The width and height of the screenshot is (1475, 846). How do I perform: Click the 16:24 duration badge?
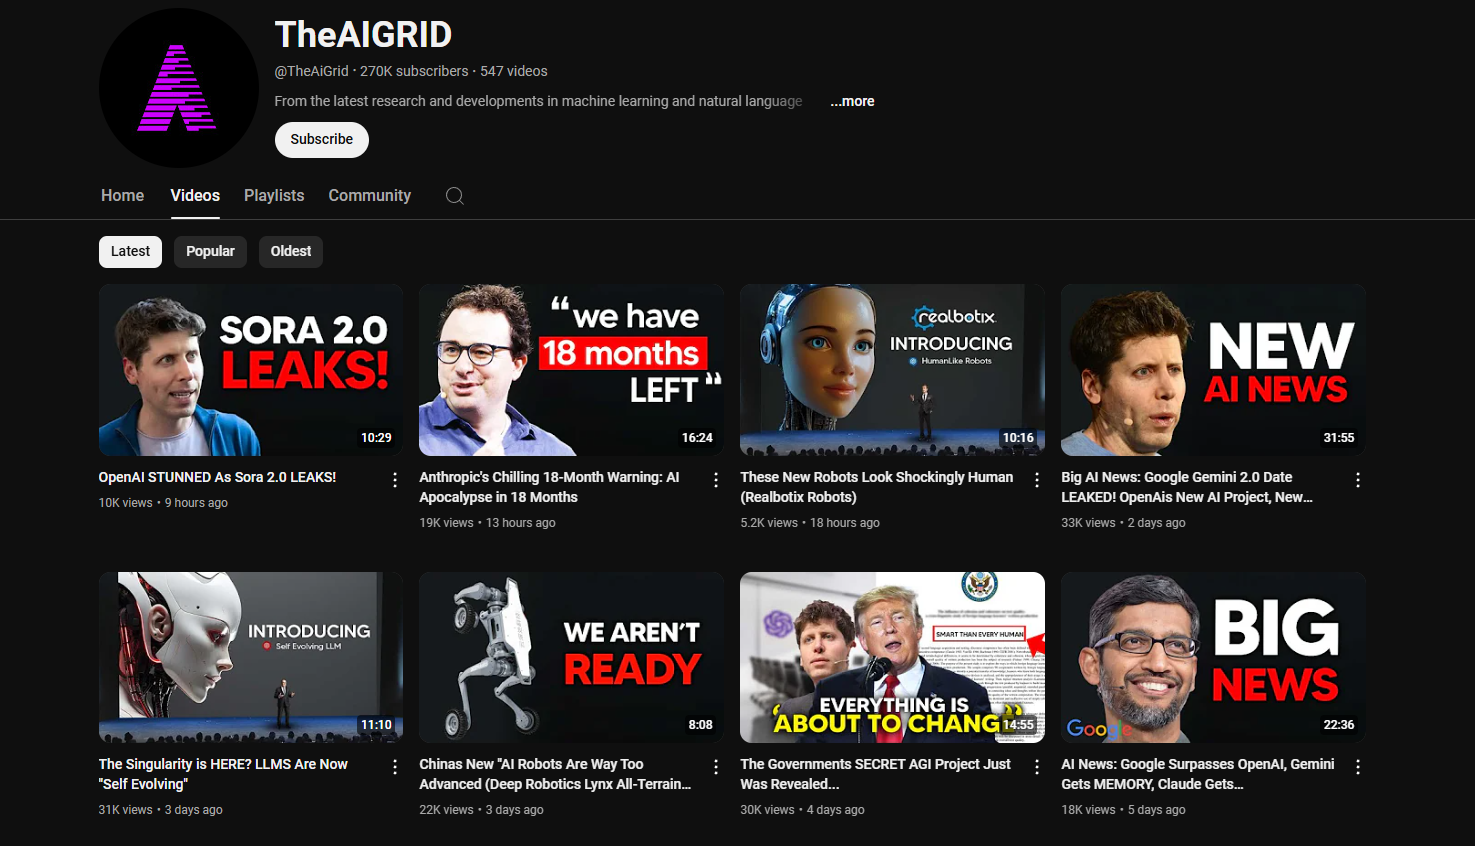tap(697, 438)
